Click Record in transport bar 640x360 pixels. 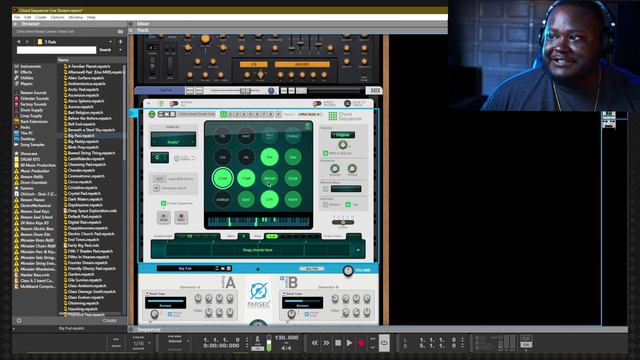(361, 343)
